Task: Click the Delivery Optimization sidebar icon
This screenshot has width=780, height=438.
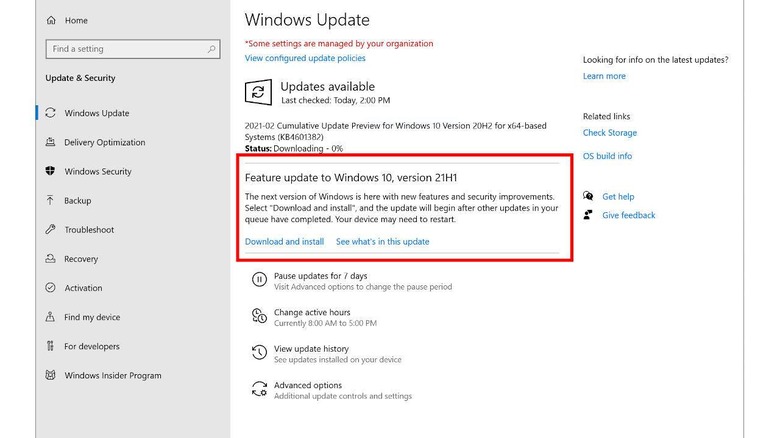Action: [50, 142]
